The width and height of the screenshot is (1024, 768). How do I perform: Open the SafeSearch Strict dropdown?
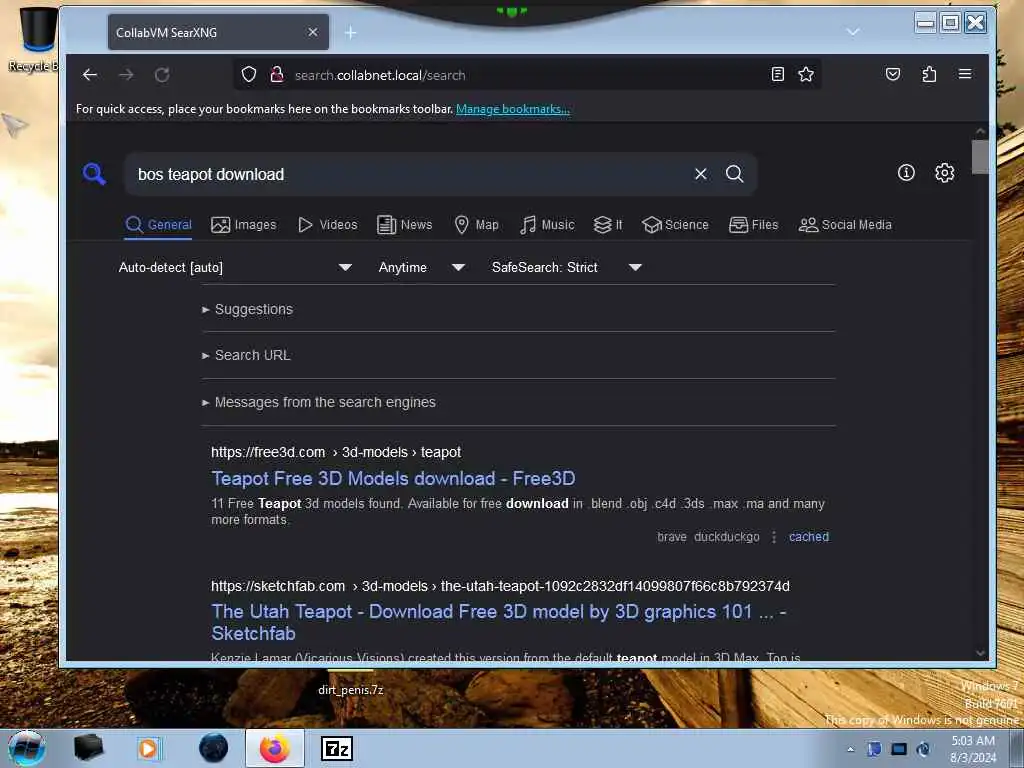(x=566, y=267)
